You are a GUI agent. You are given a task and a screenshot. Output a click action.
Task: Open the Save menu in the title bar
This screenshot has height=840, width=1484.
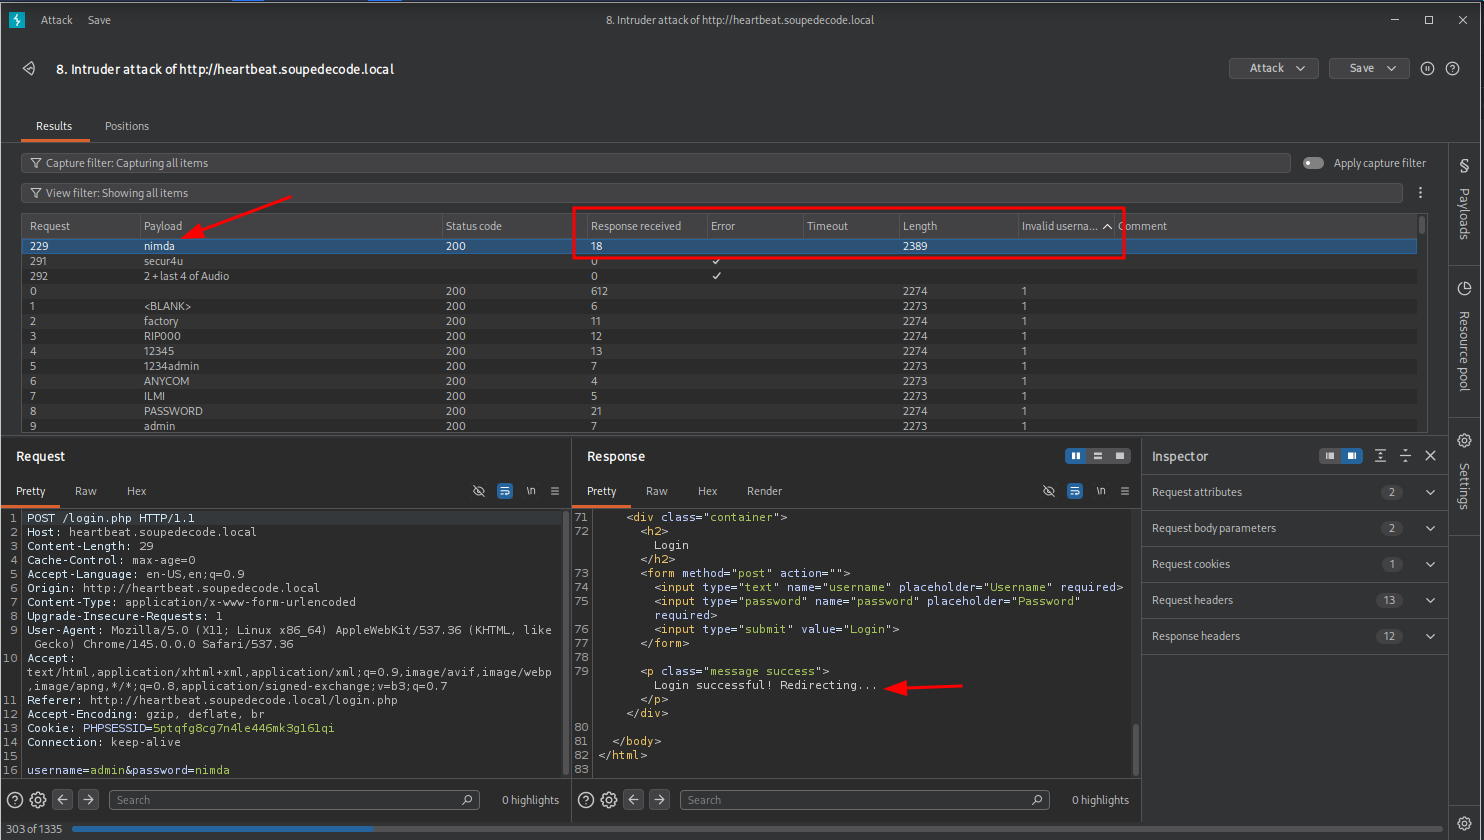coord(99,20)
